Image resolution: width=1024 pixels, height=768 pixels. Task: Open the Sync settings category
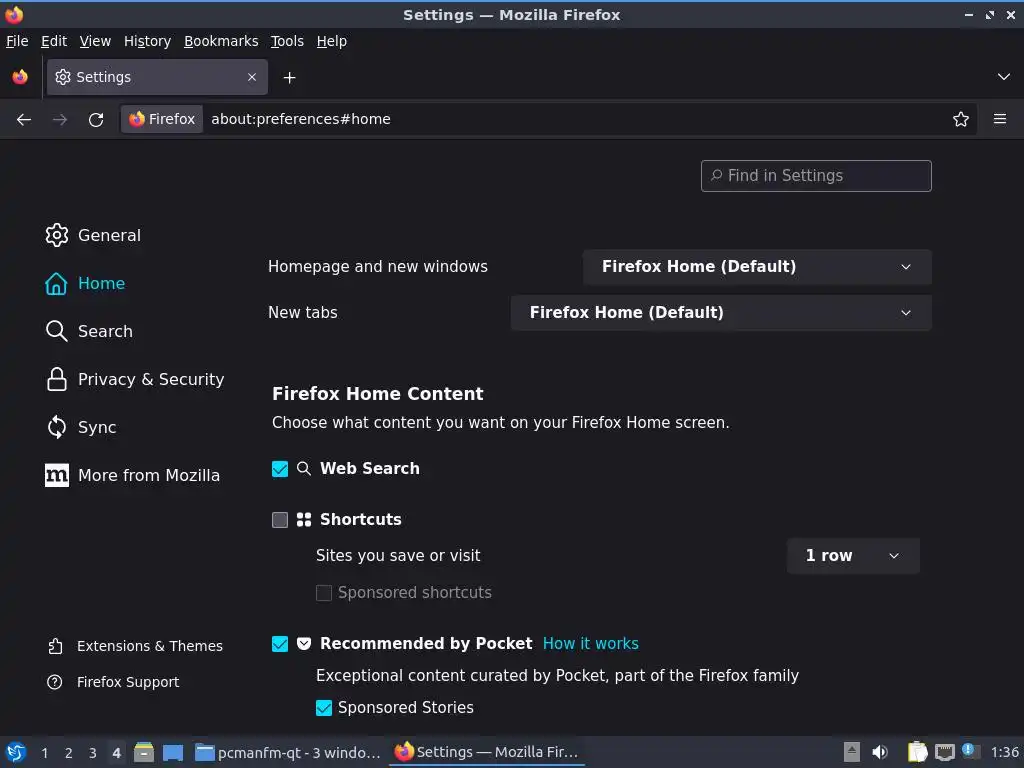coord(81,427)
